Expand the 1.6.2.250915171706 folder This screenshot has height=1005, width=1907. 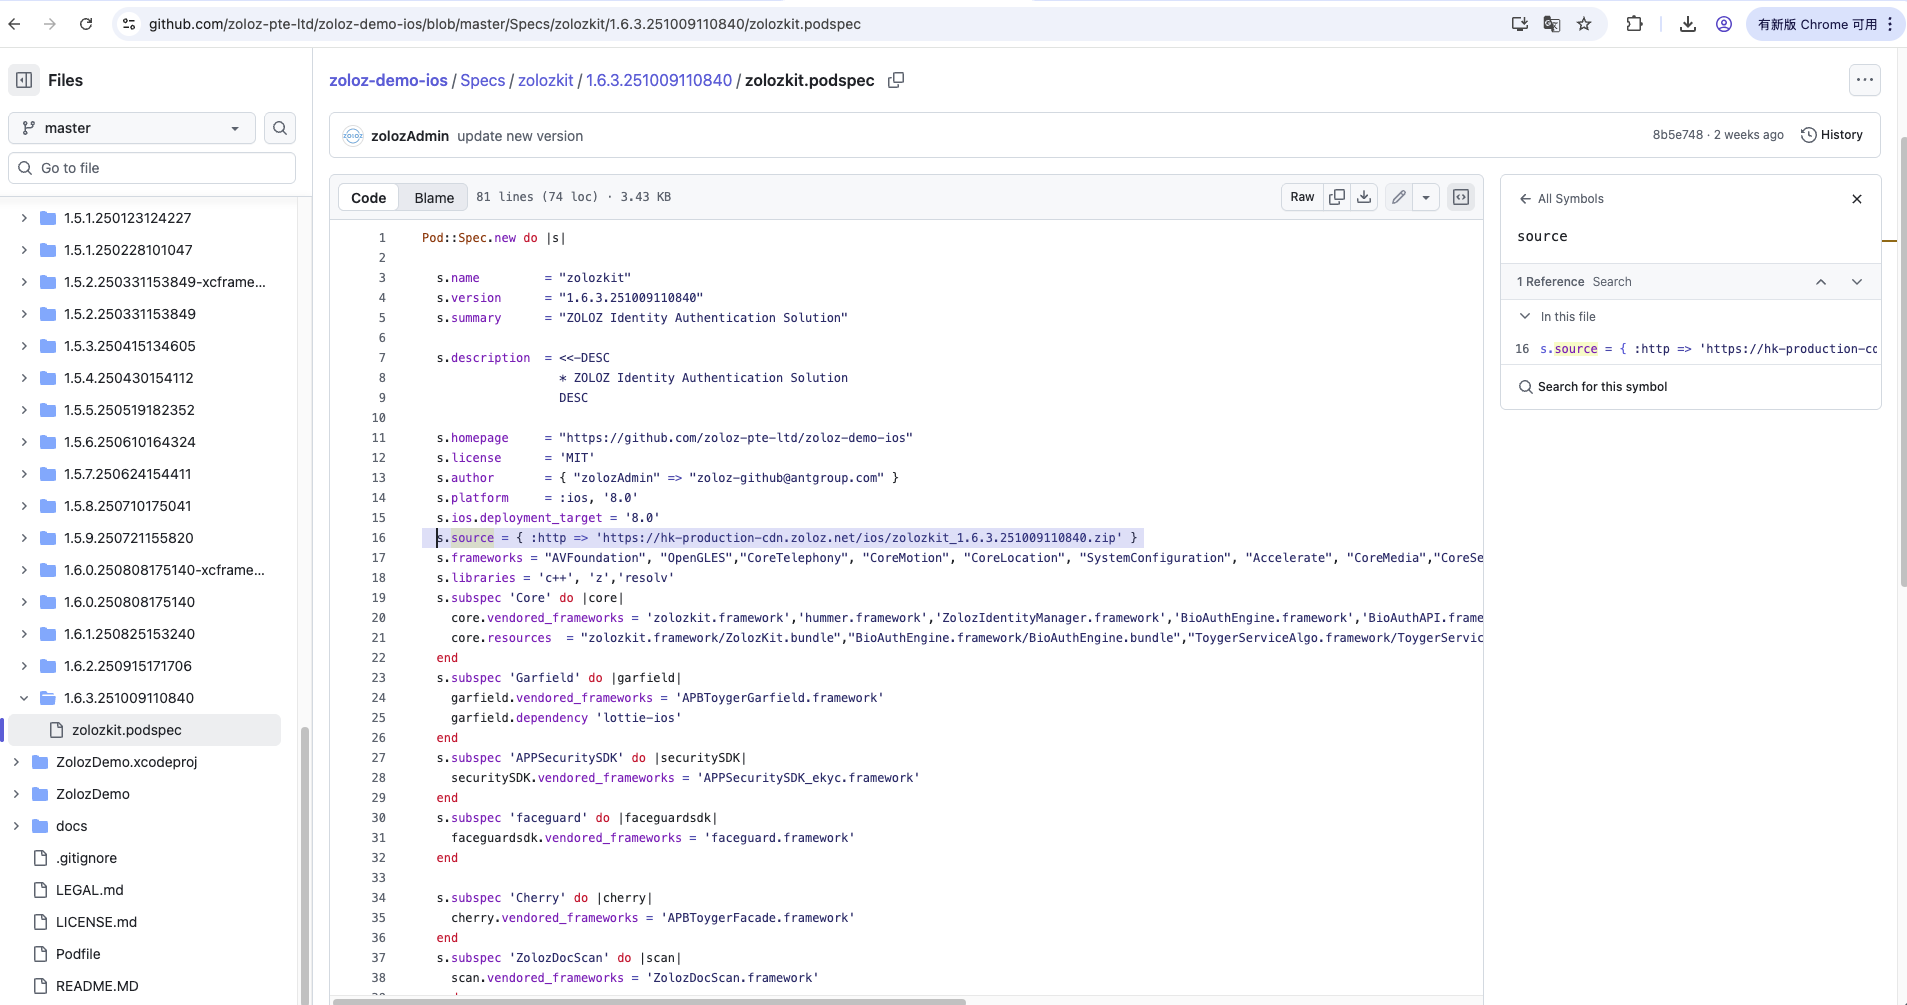click(24, 666)
